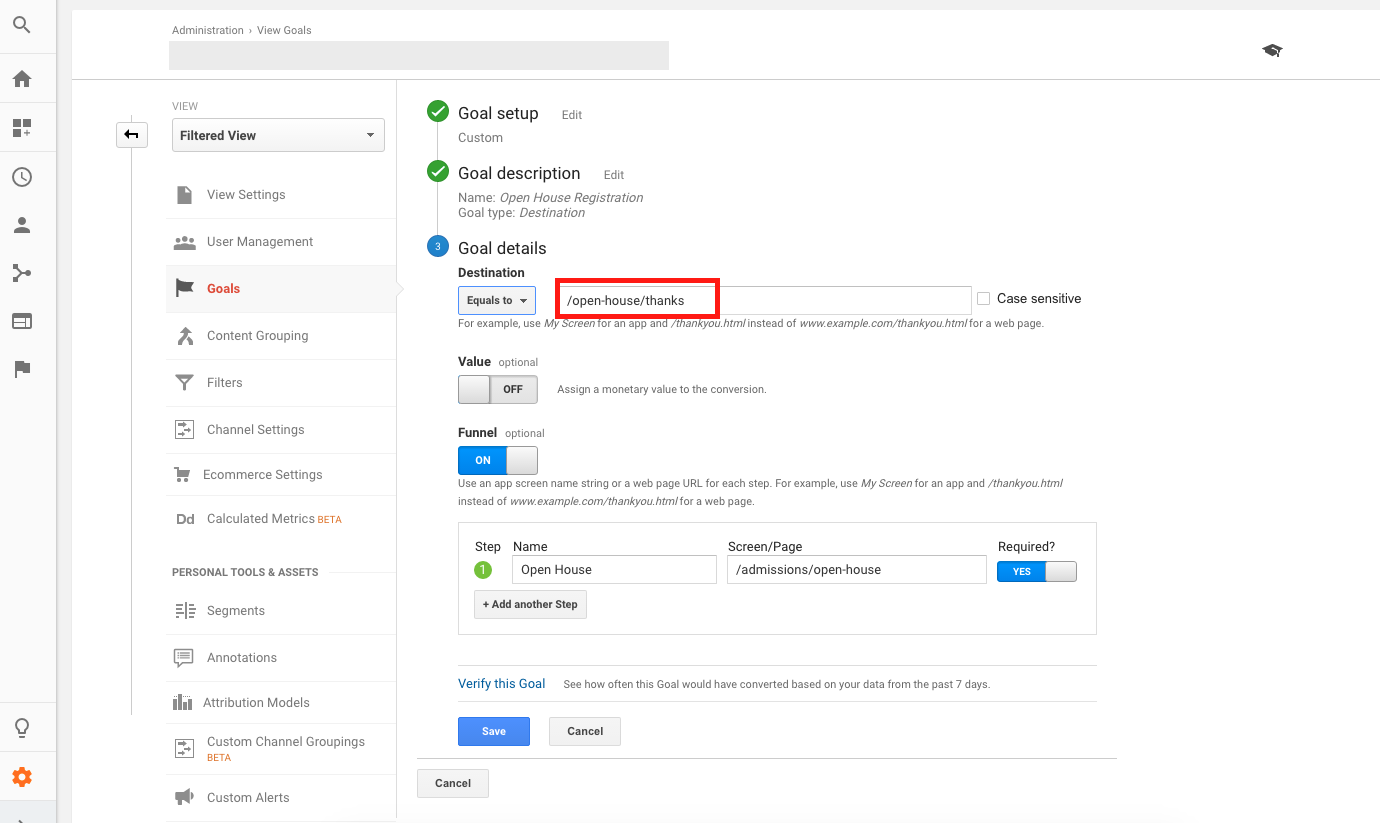Open the Filtered View dropdown

[278, 134]
